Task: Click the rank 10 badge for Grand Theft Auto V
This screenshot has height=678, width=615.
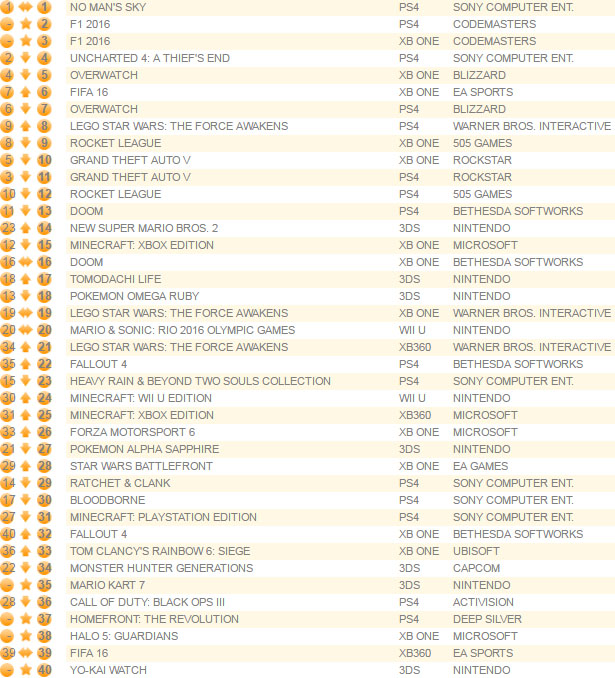Action: (44, 160)
